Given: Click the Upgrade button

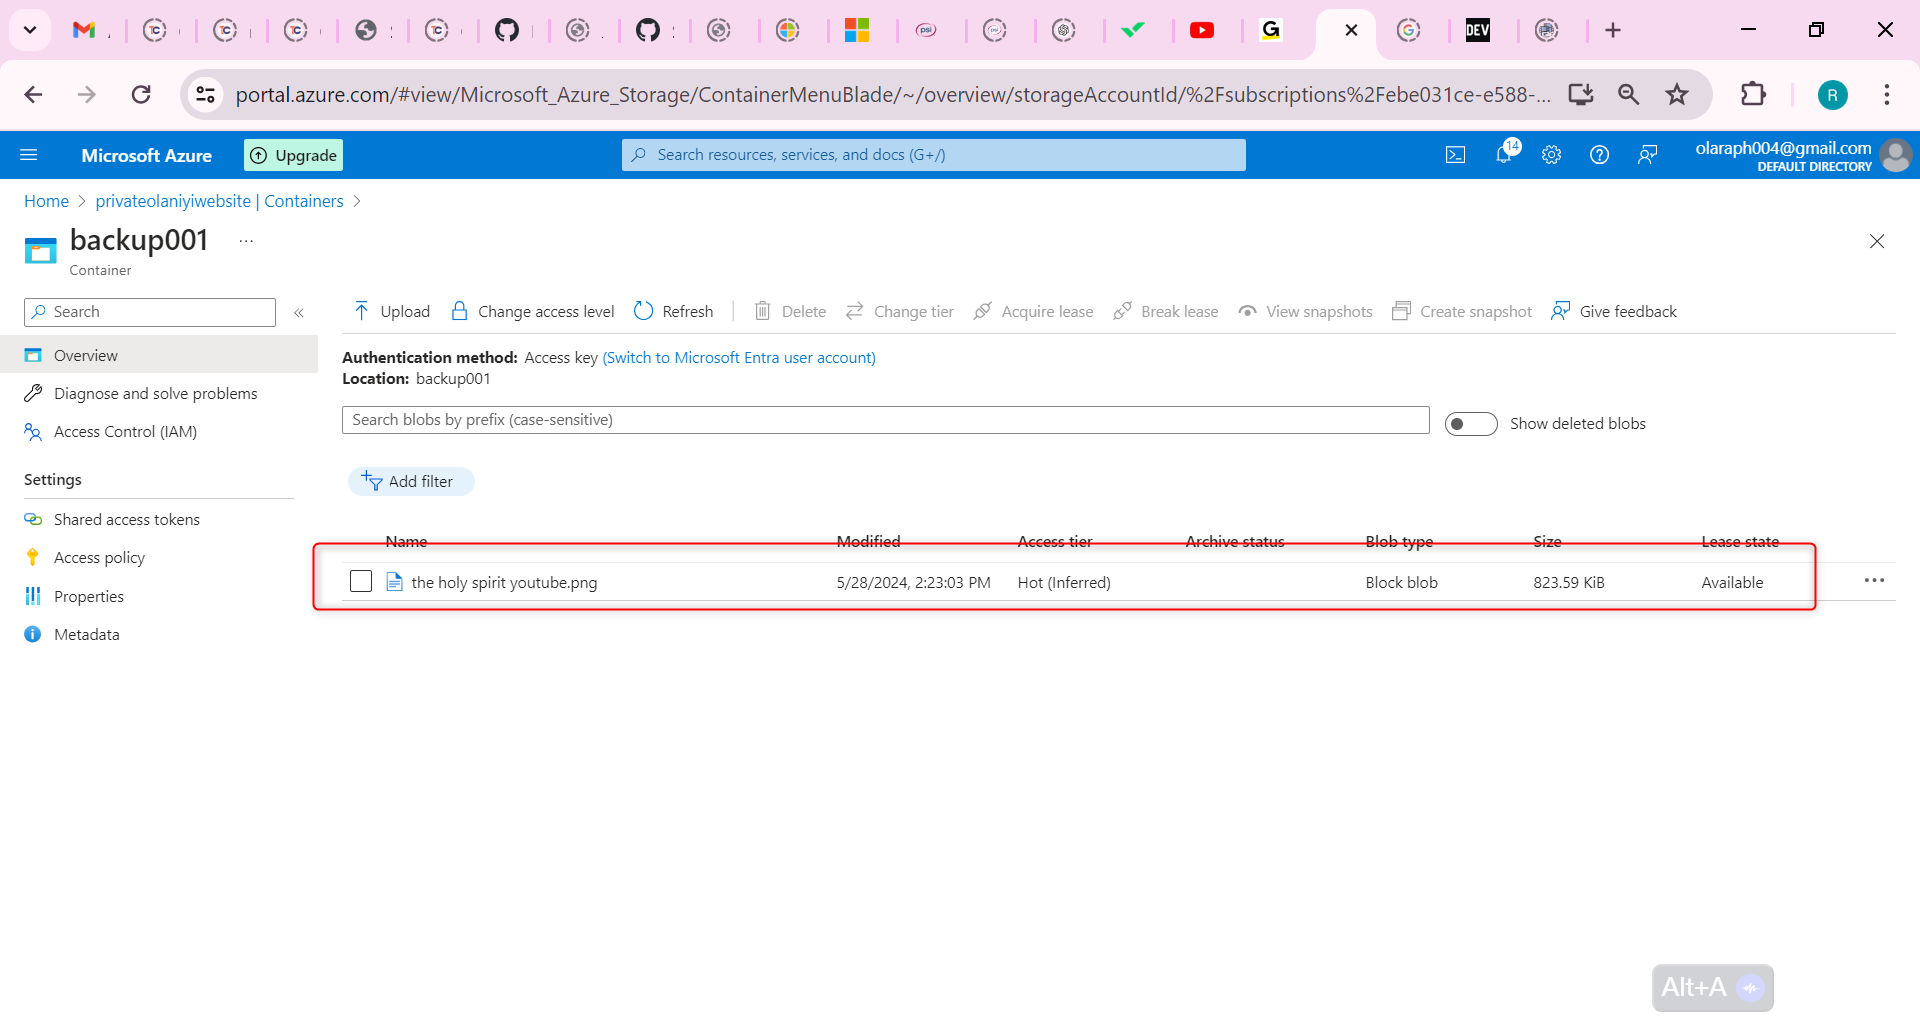Looking at the screenshot, I should pyautogui.click(x=294, y=155).
